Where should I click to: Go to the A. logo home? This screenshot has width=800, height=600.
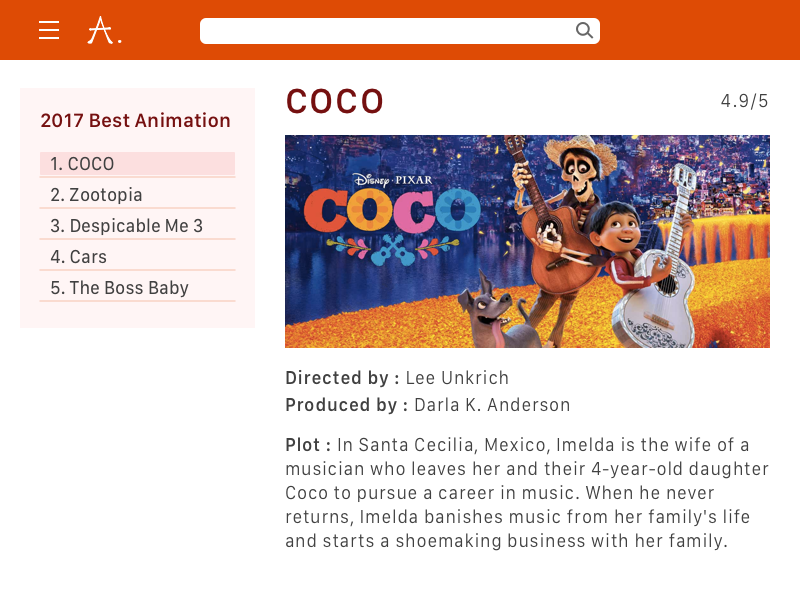[x=105, y=30]
